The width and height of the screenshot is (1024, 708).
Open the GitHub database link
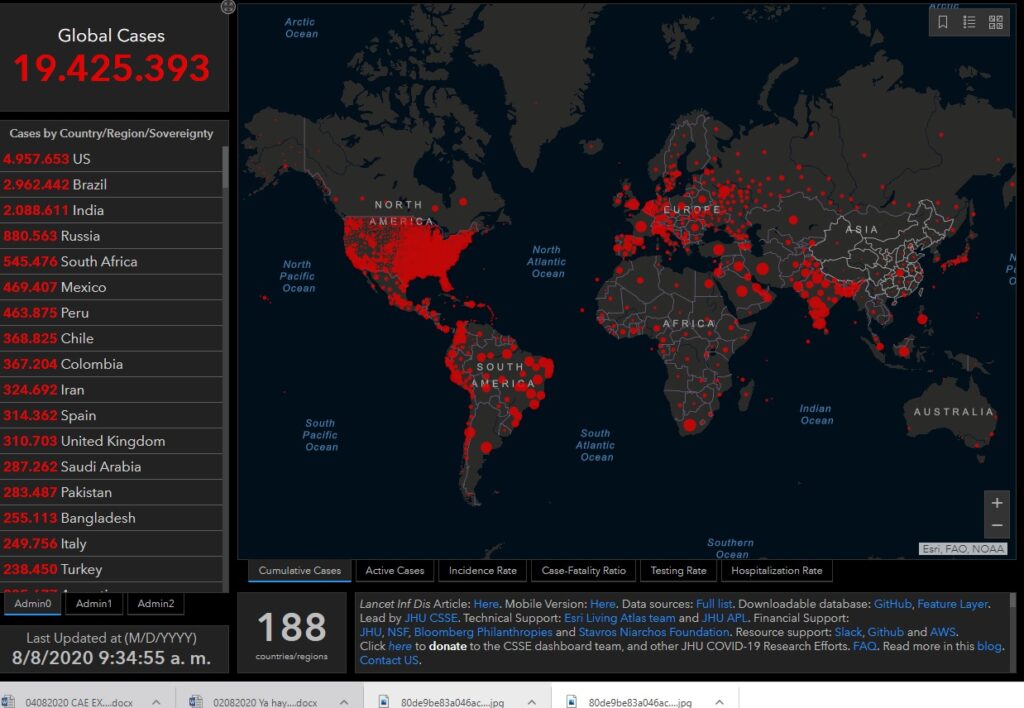pyautogui.click(x=892, y=604)
